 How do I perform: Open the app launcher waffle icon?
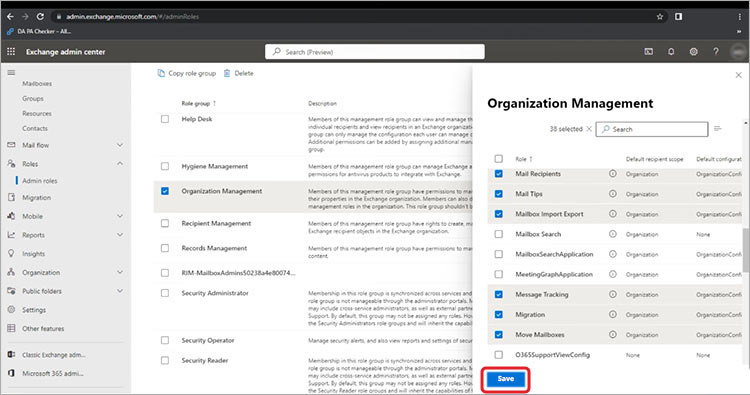11,52
